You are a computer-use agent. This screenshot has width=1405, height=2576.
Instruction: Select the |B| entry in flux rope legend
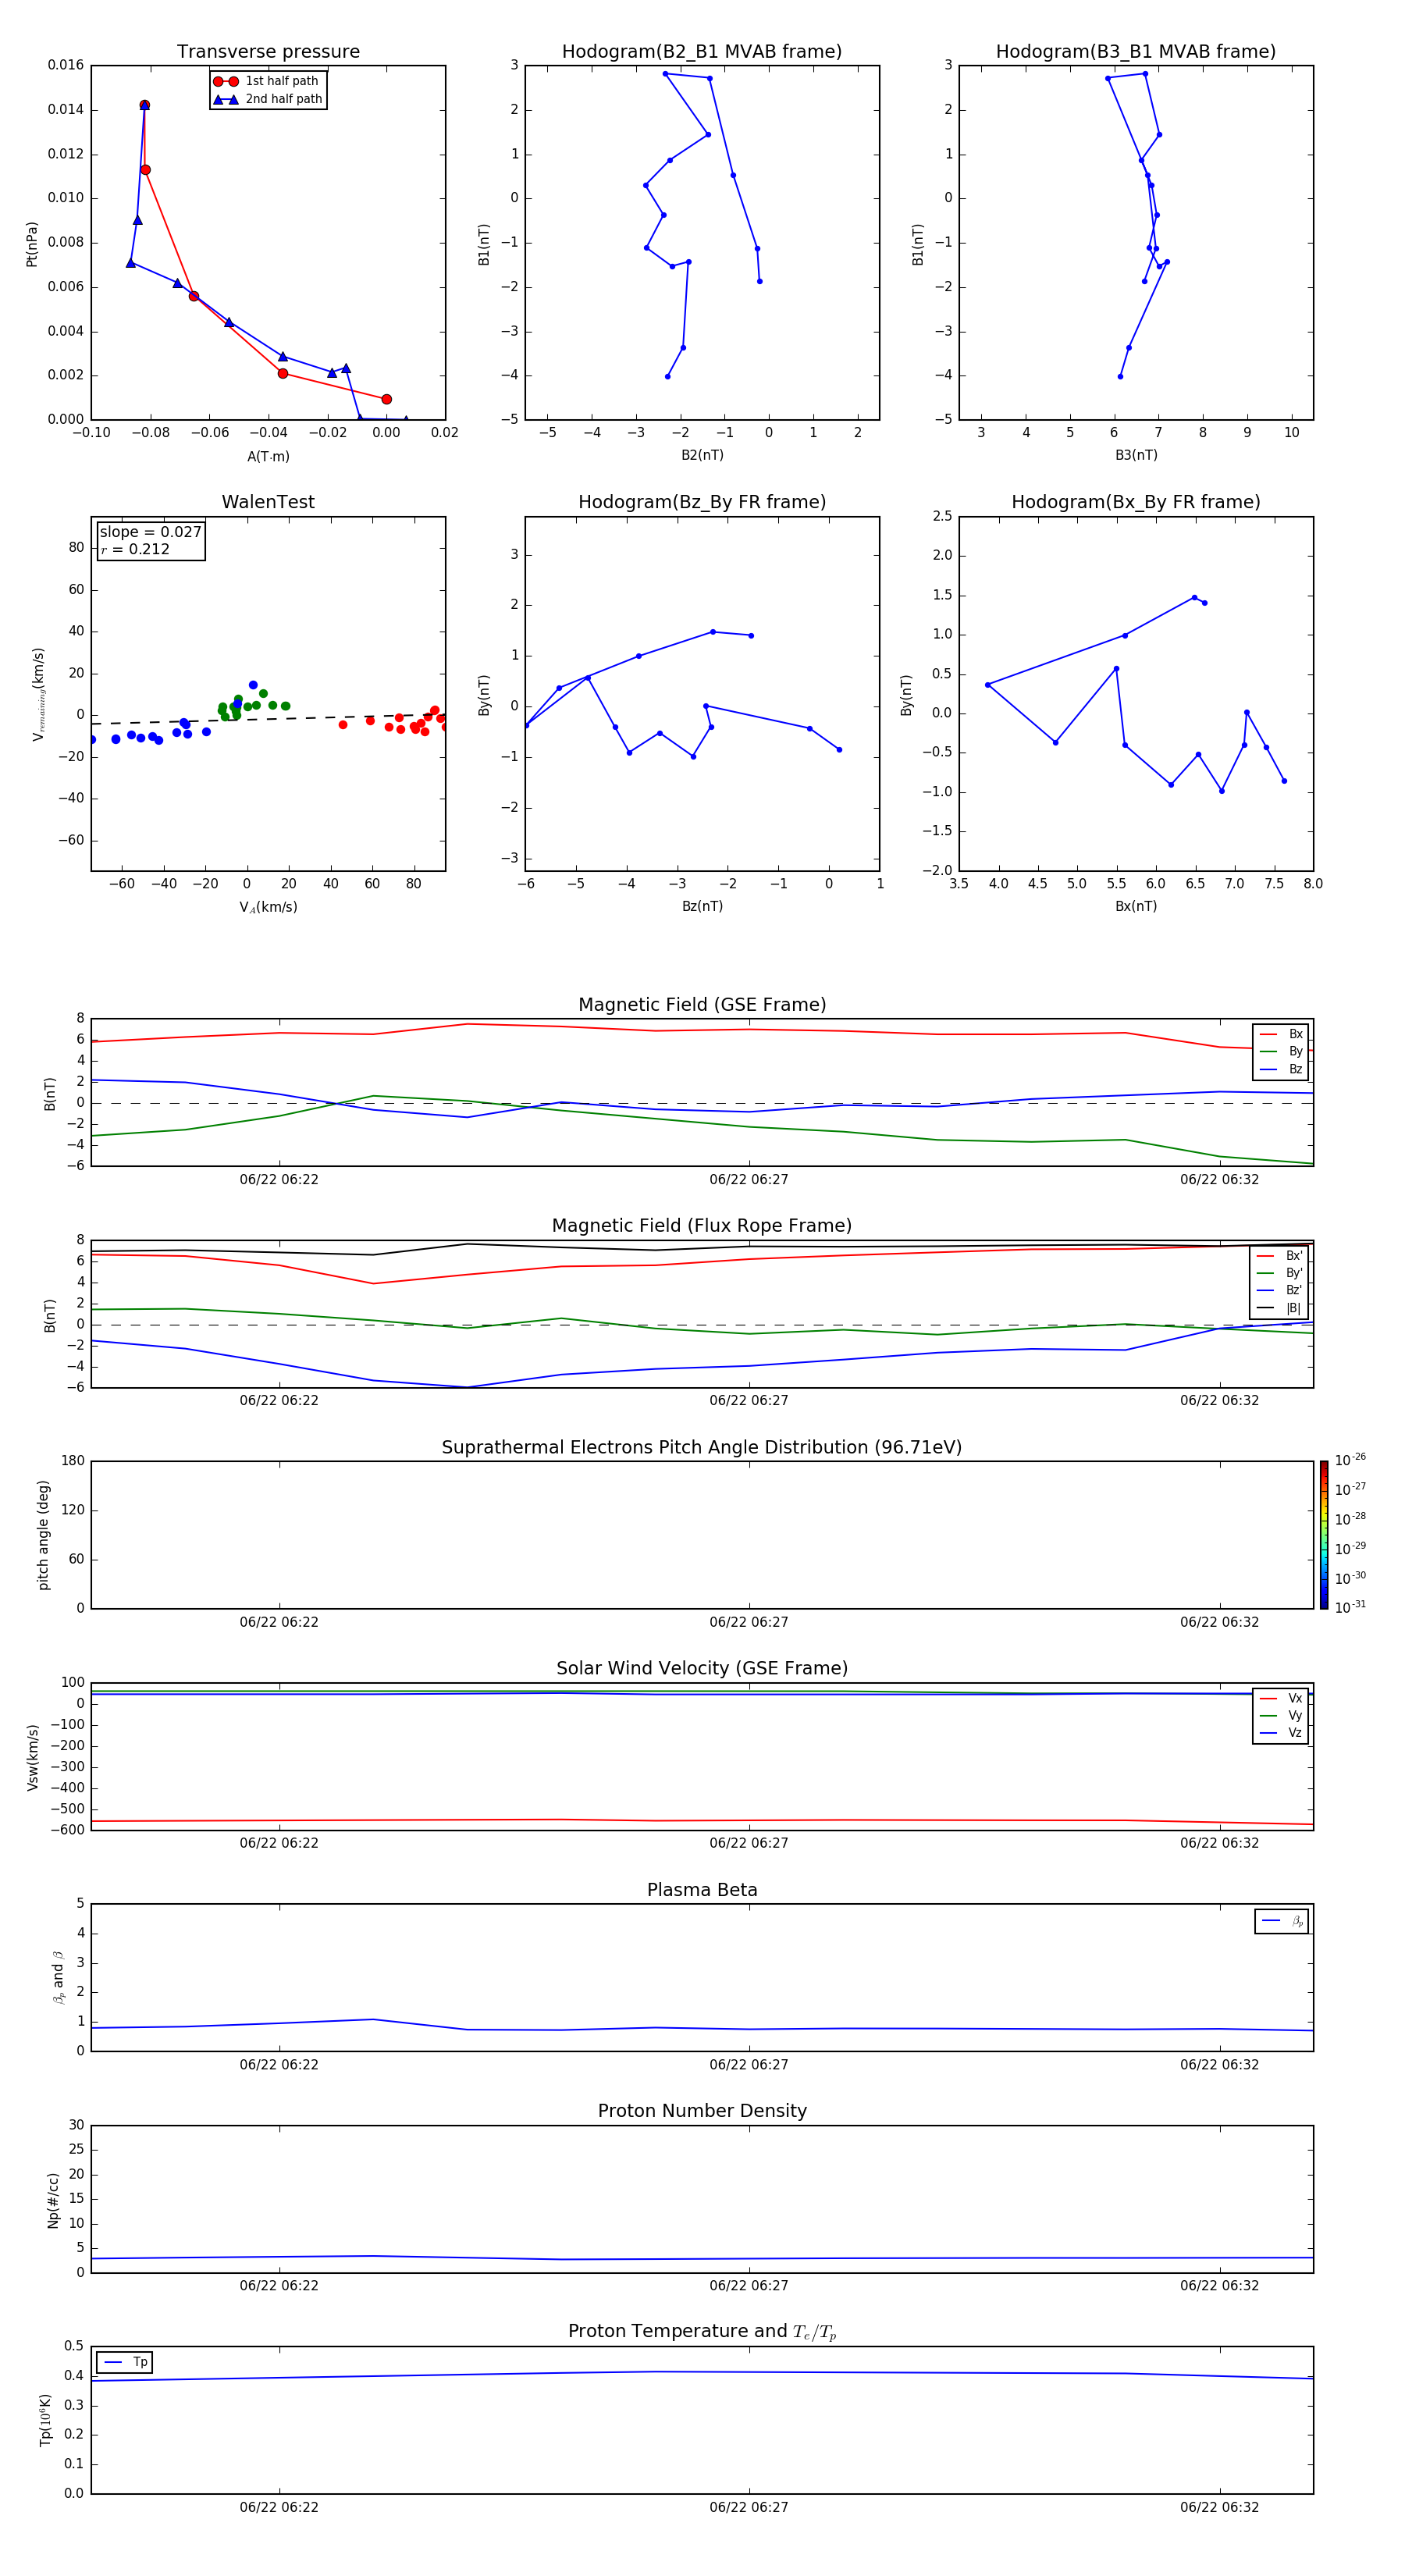click(x=1280, y=1308)
